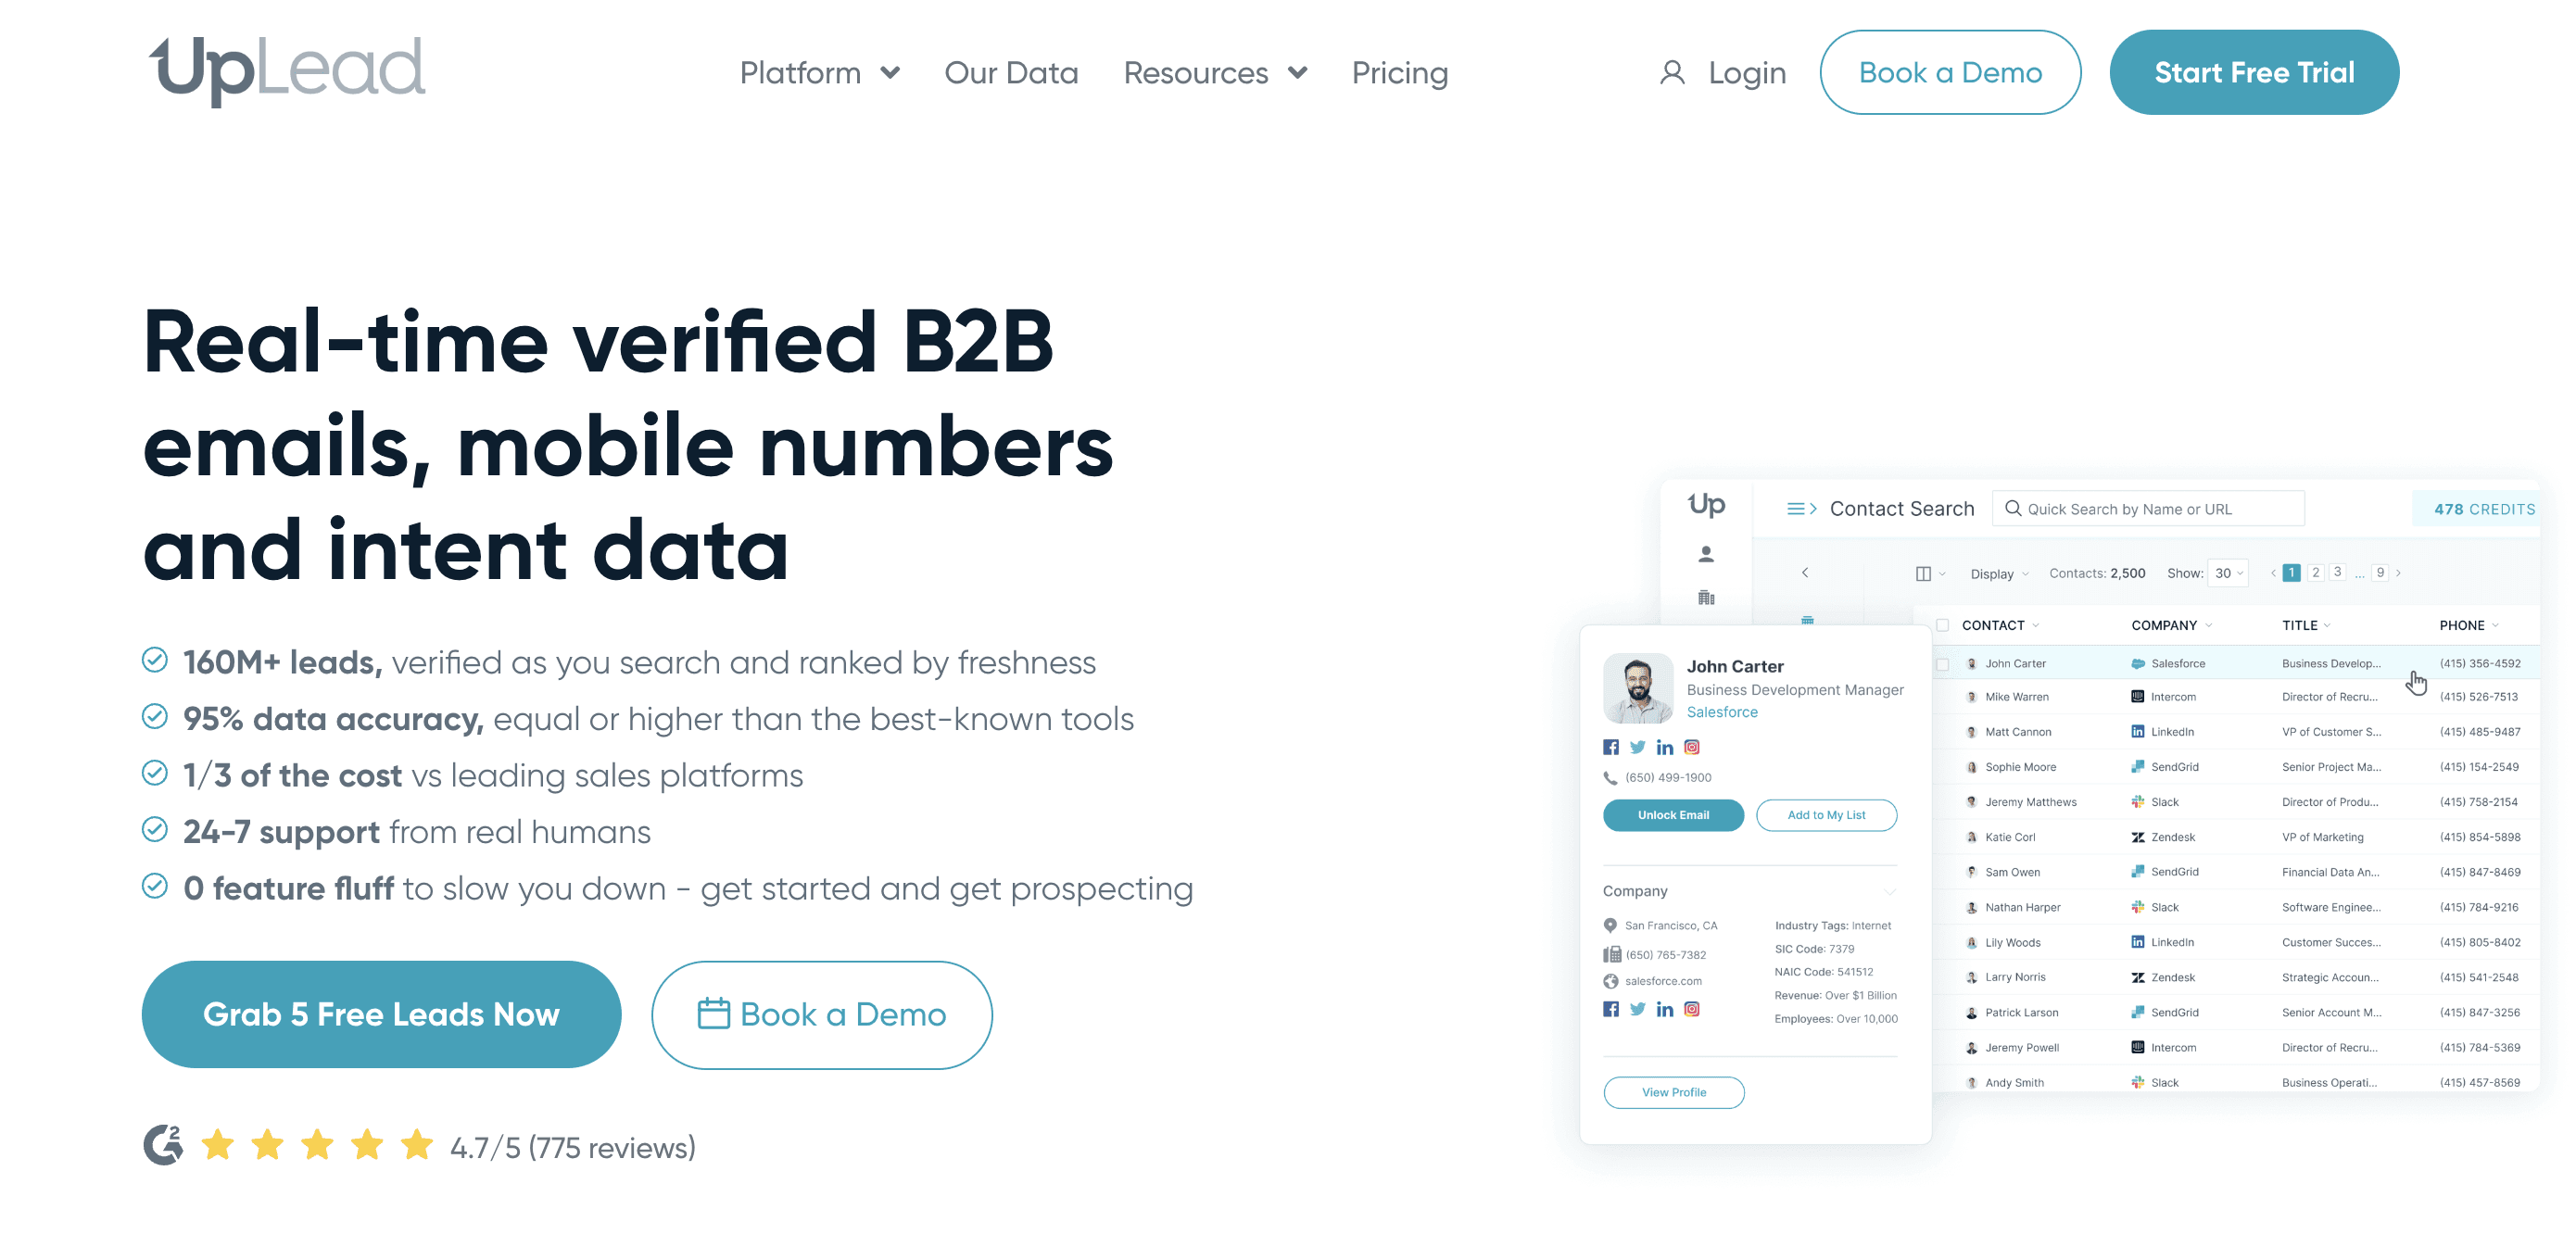Screen dimensions: 2576x1234
Task: Open the Our Data menu item
Action: [1010, 72]
